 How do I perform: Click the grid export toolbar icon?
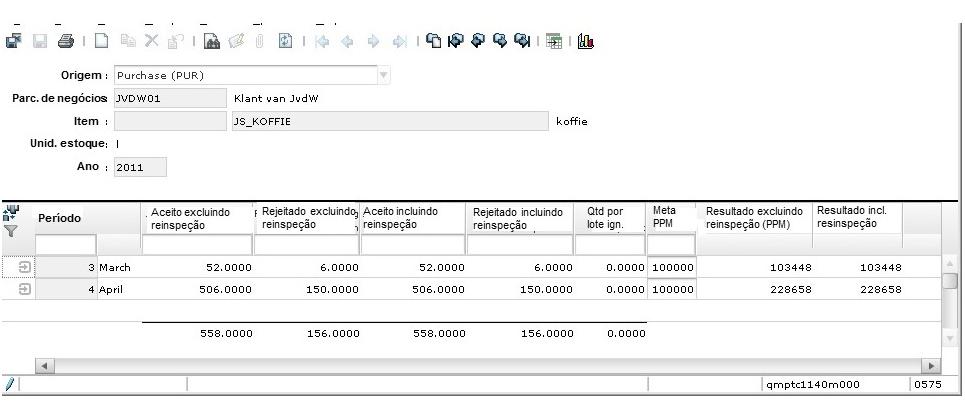coord(552,42)
